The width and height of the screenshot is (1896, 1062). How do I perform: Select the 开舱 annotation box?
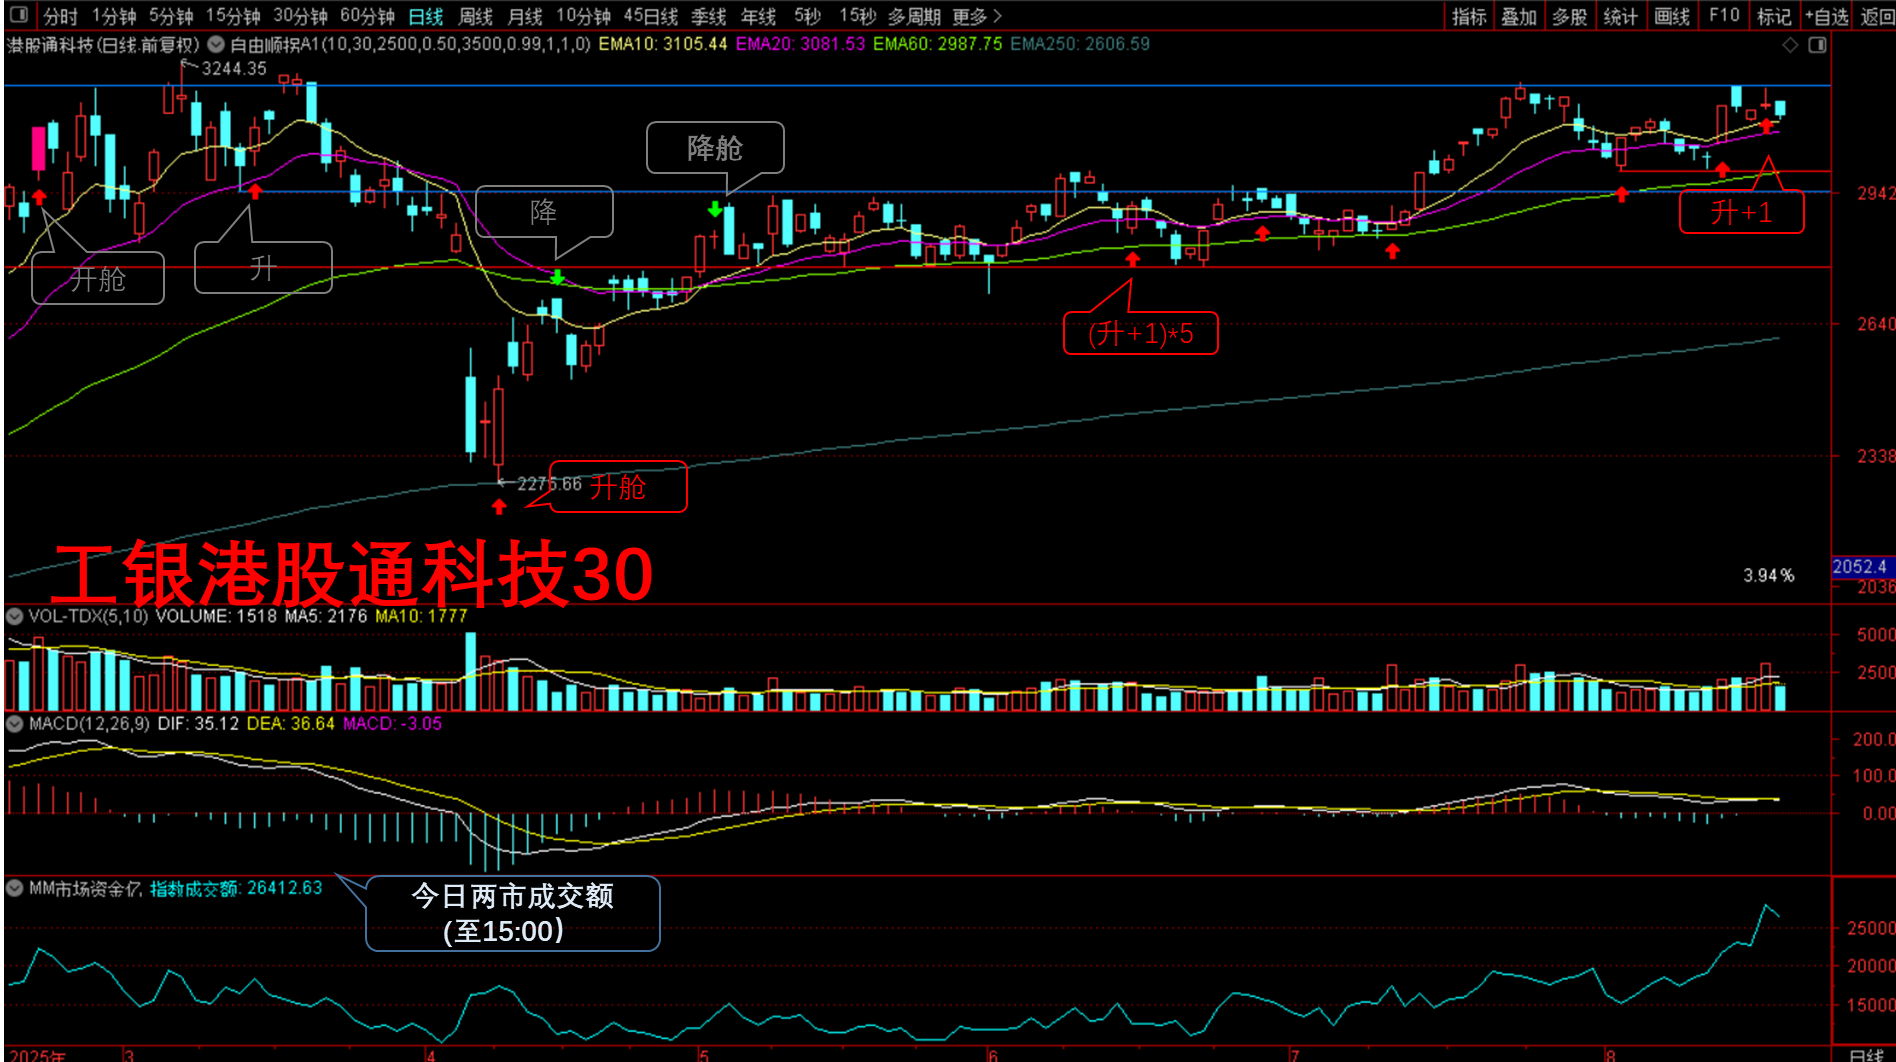click(98, 278)
